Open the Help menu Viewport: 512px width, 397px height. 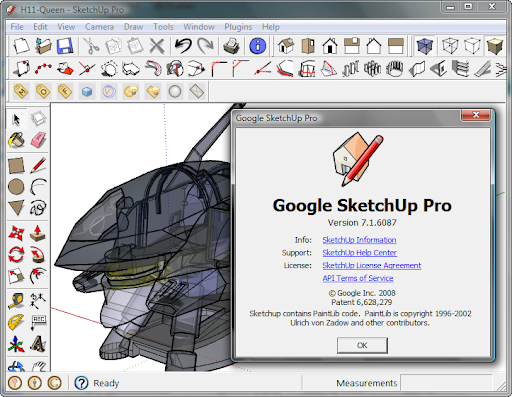pyautogui.click(x=271, y=27)
